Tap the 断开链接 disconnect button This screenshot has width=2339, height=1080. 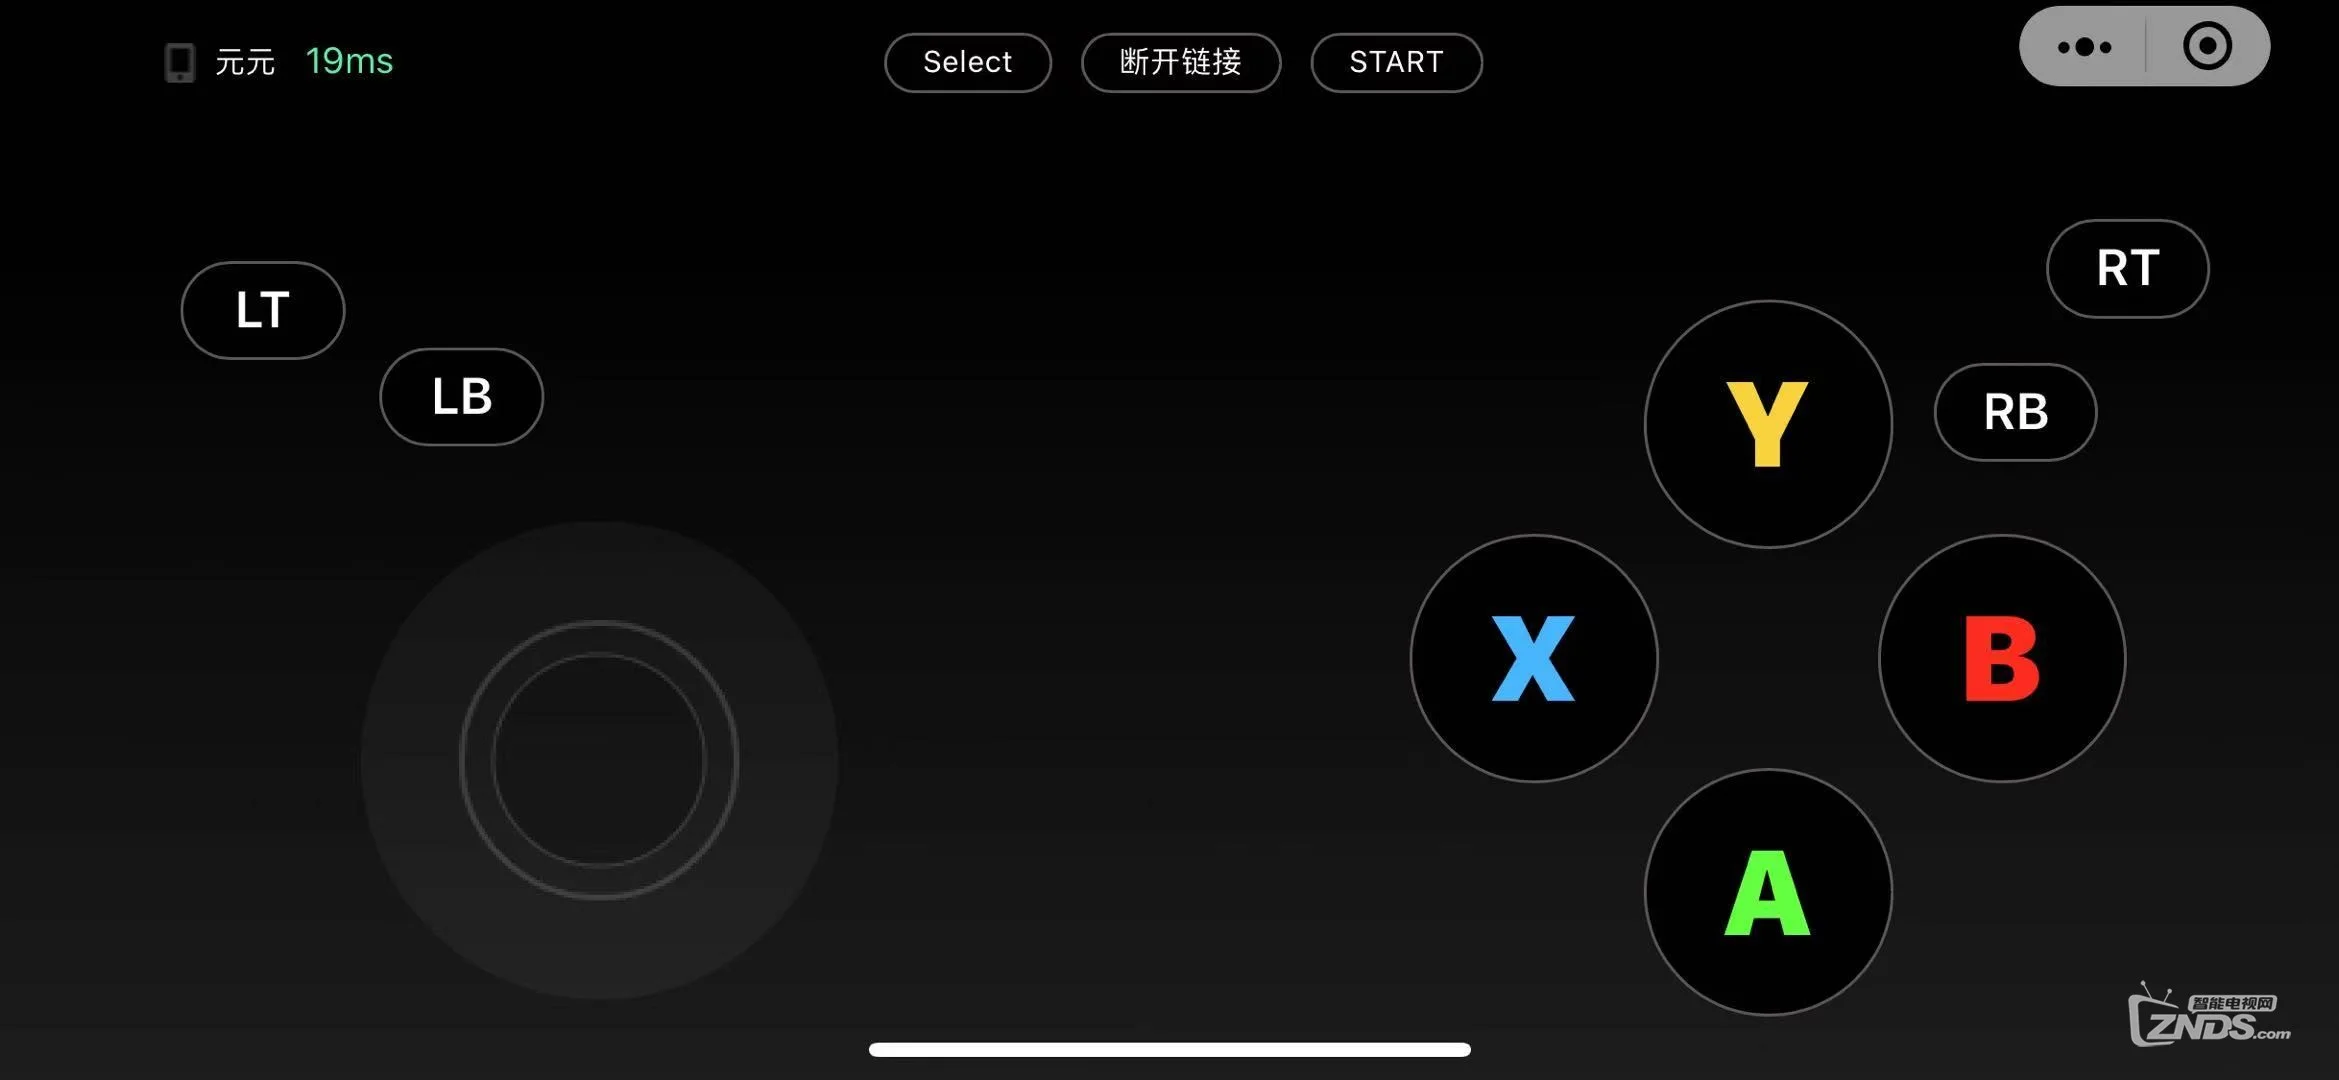[x=1180, y=61]
